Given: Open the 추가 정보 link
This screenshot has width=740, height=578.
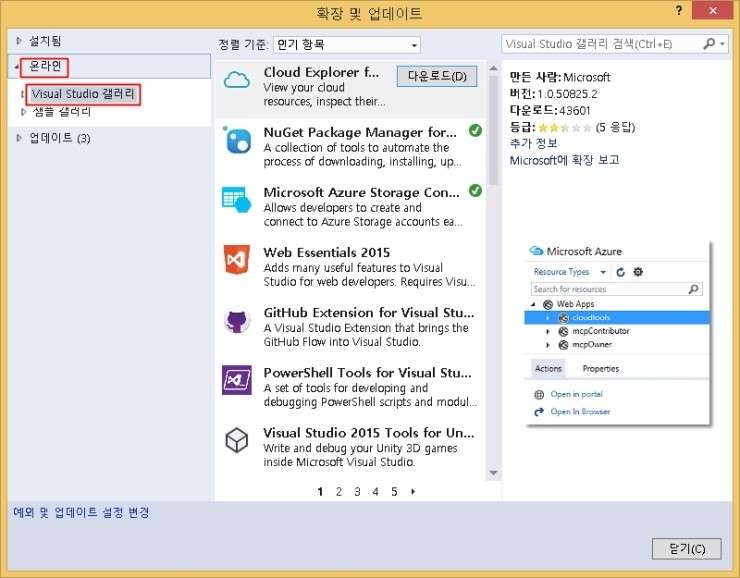Looking at the screenshot, I should pos(533,143).
